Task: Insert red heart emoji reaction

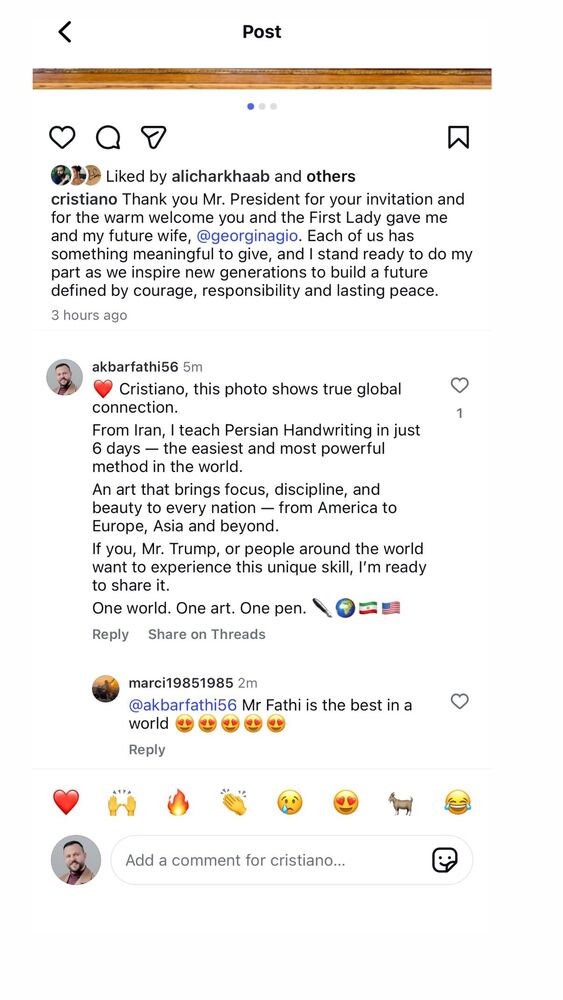Action: [x=66, y=802]
